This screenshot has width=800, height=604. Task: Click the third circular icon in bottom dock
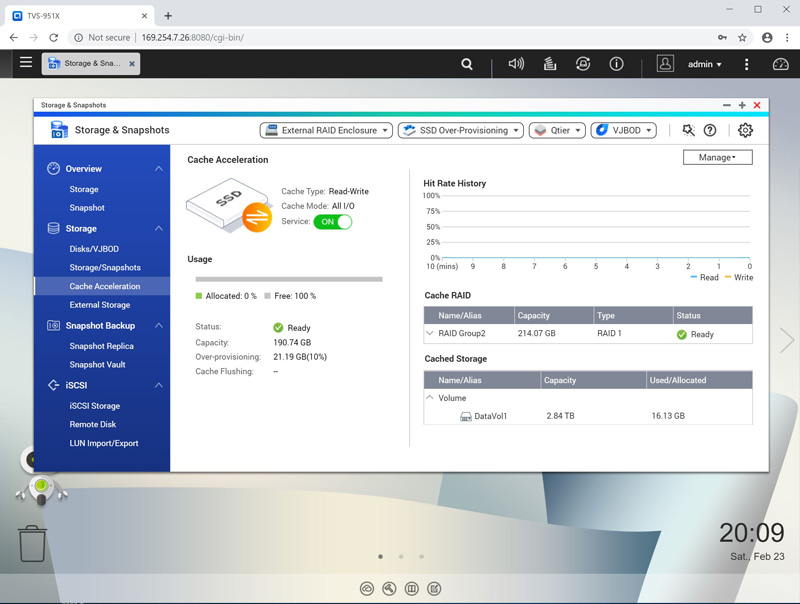click(412, 589)
